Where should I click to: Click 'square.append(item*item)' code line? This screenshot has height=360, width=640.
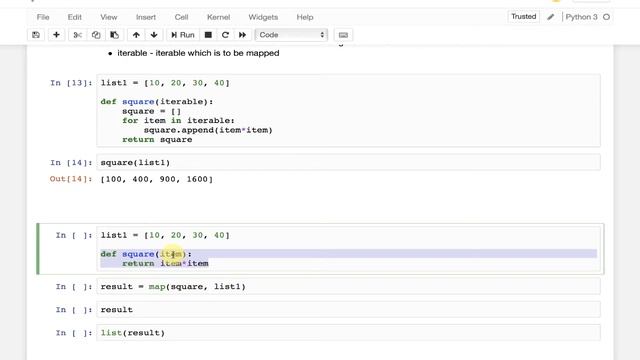(x=208, y=130)
